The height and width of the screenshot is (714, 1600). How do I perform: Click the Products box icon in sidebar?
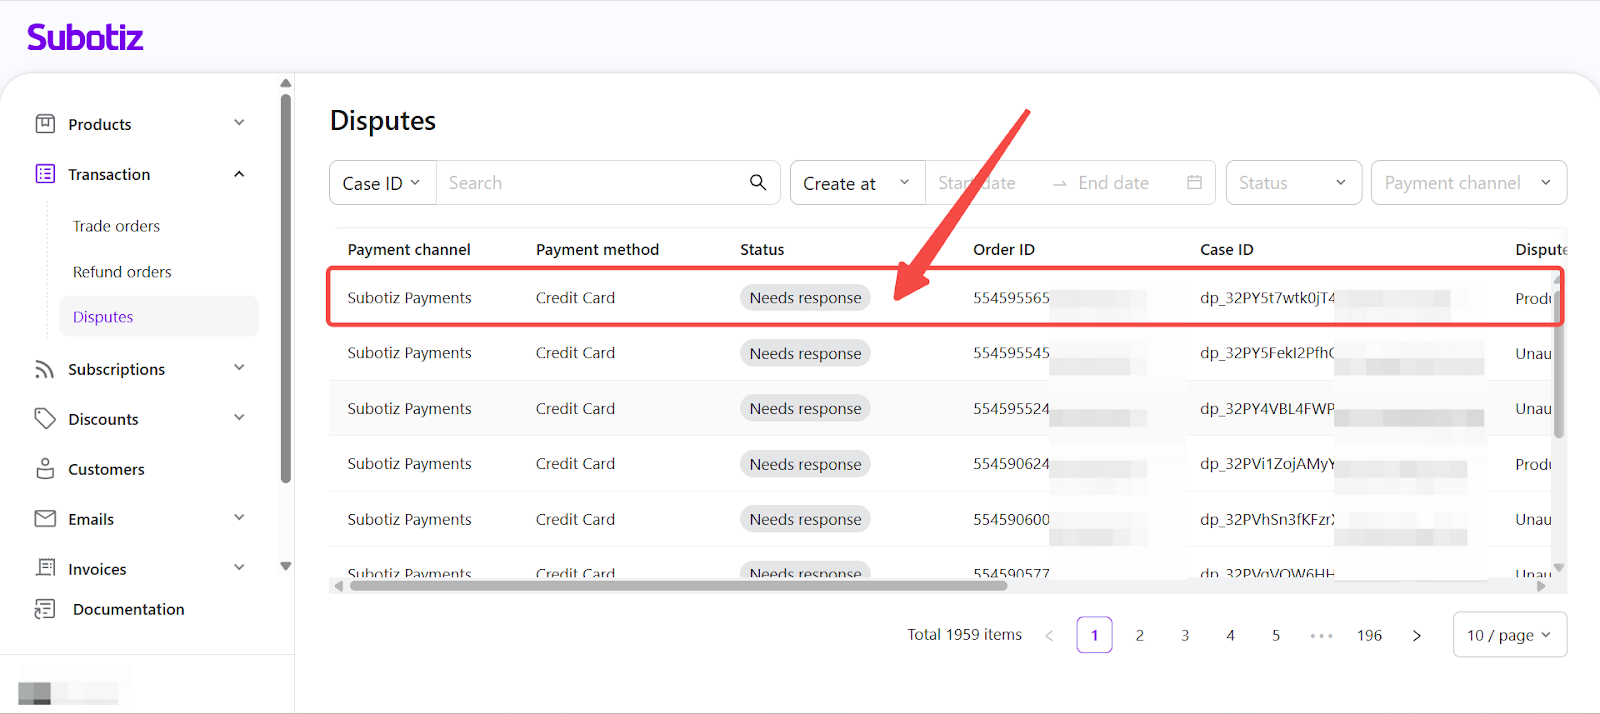click(x=45, y=124)
